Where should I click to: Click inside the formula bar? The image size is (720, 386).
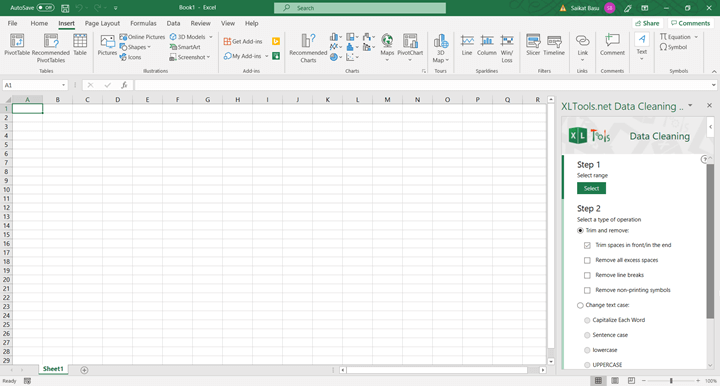pyautogui.click(x=422, y=85)
